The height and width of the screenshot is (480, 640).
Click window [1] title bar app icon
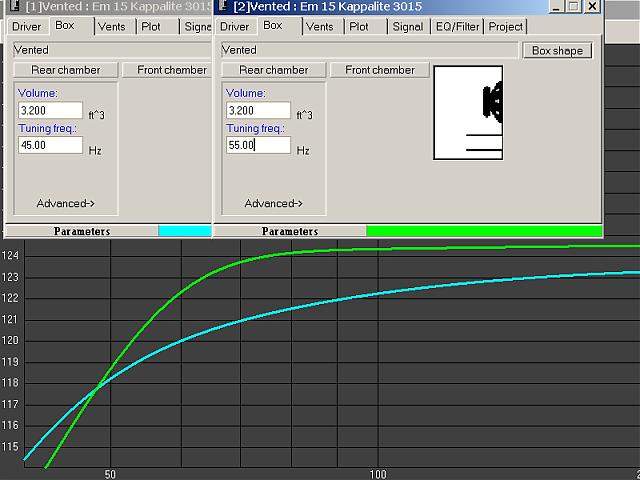[x=15, y=6]
